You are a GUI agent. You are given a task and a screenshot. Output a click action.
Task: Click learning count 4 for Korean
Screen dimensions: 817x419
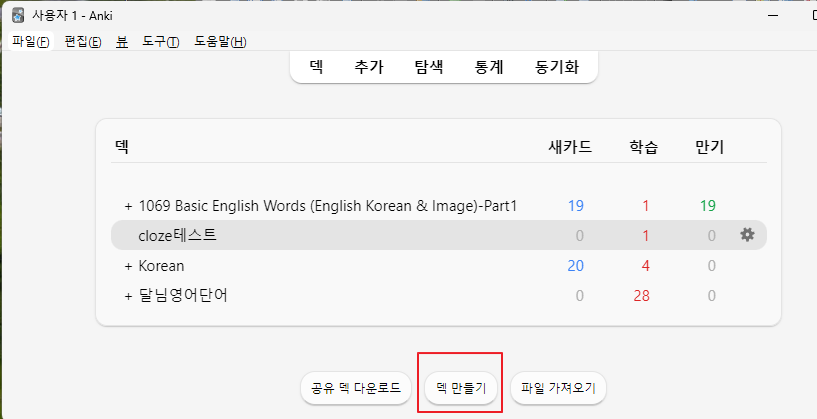pyautogui.click(x=646, y=266)
